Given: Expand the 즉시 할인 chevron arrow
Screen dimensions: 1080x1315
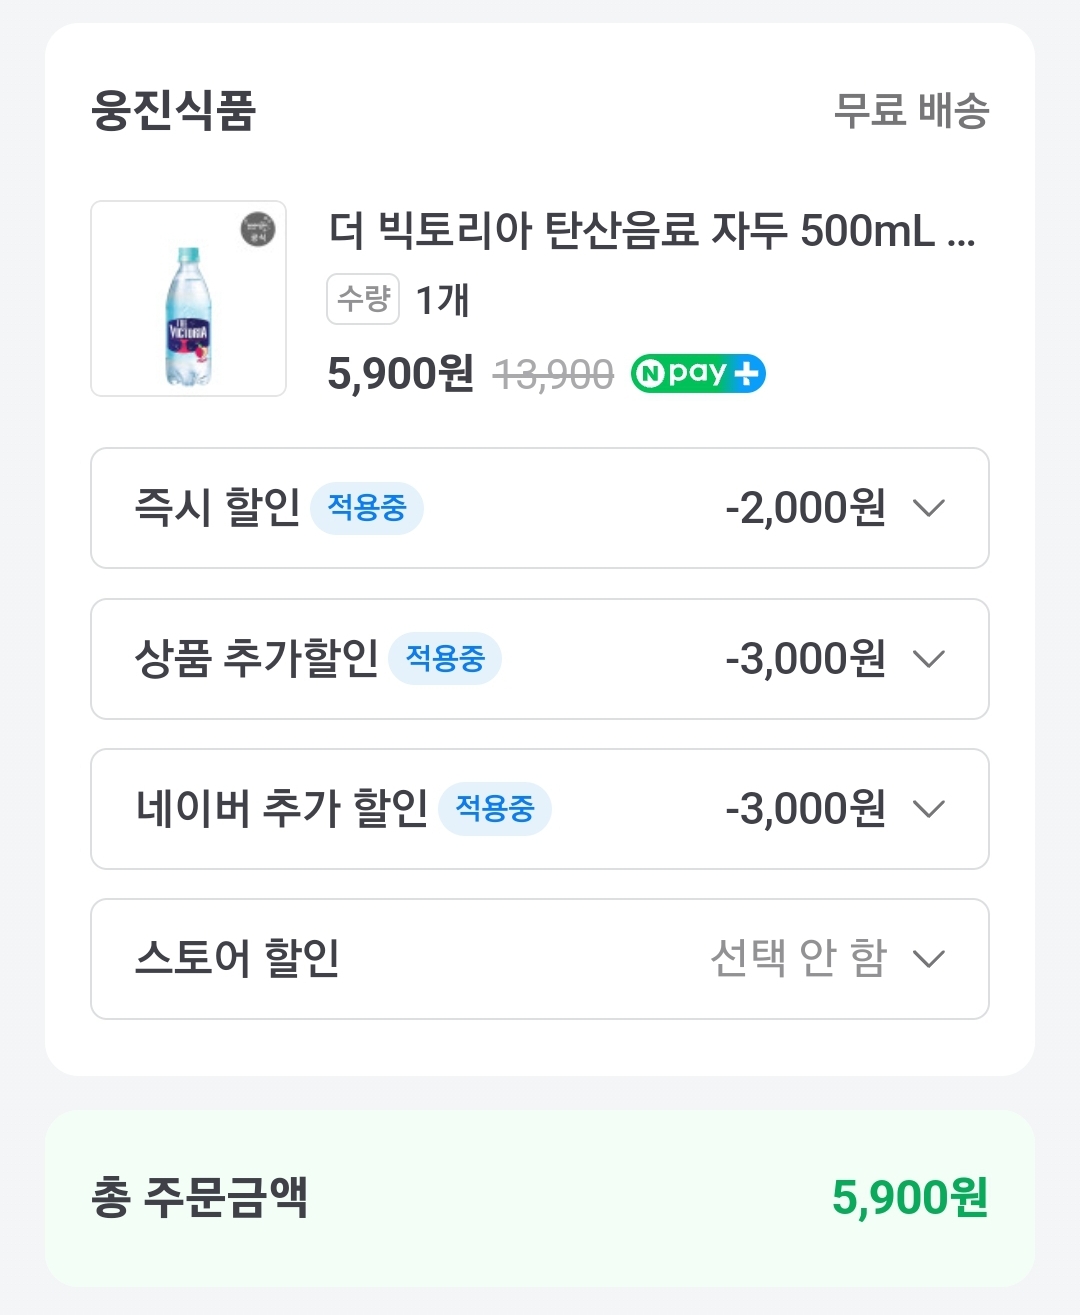Looking at the screenshot, I should point(929,508).
